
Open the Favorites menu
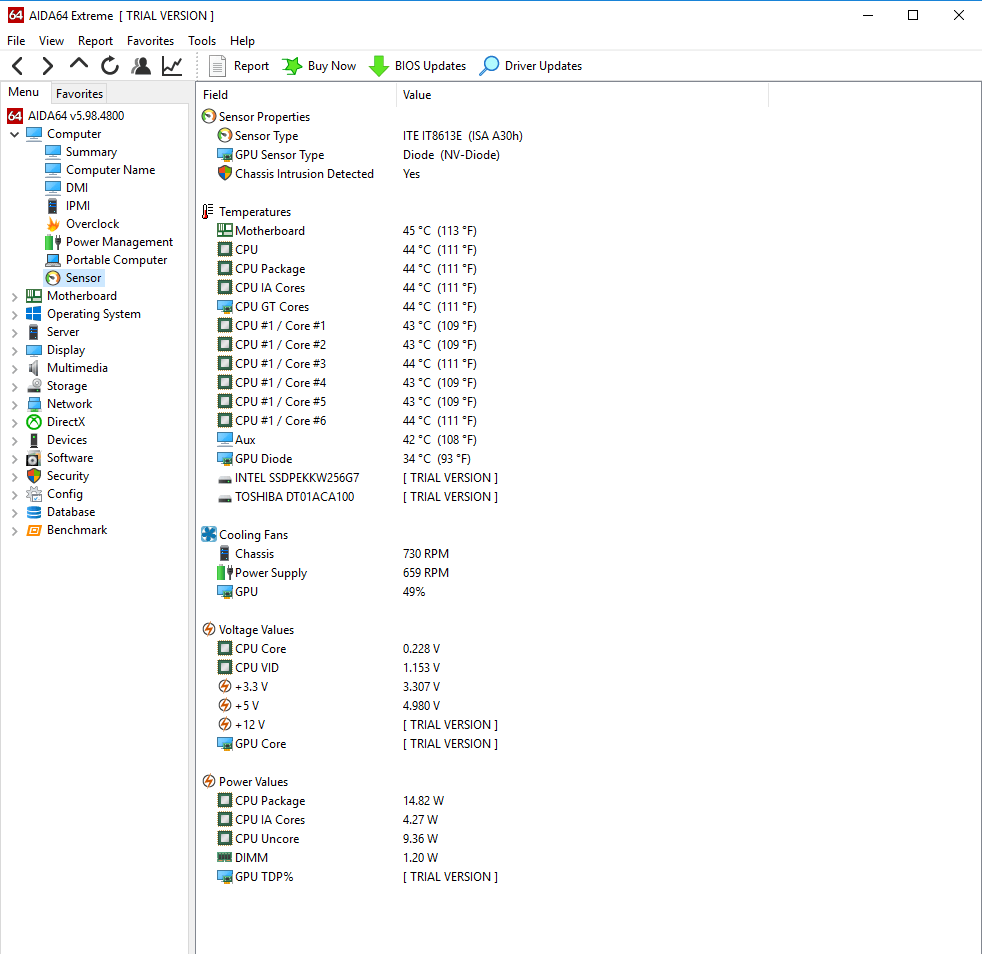(150, 41)
